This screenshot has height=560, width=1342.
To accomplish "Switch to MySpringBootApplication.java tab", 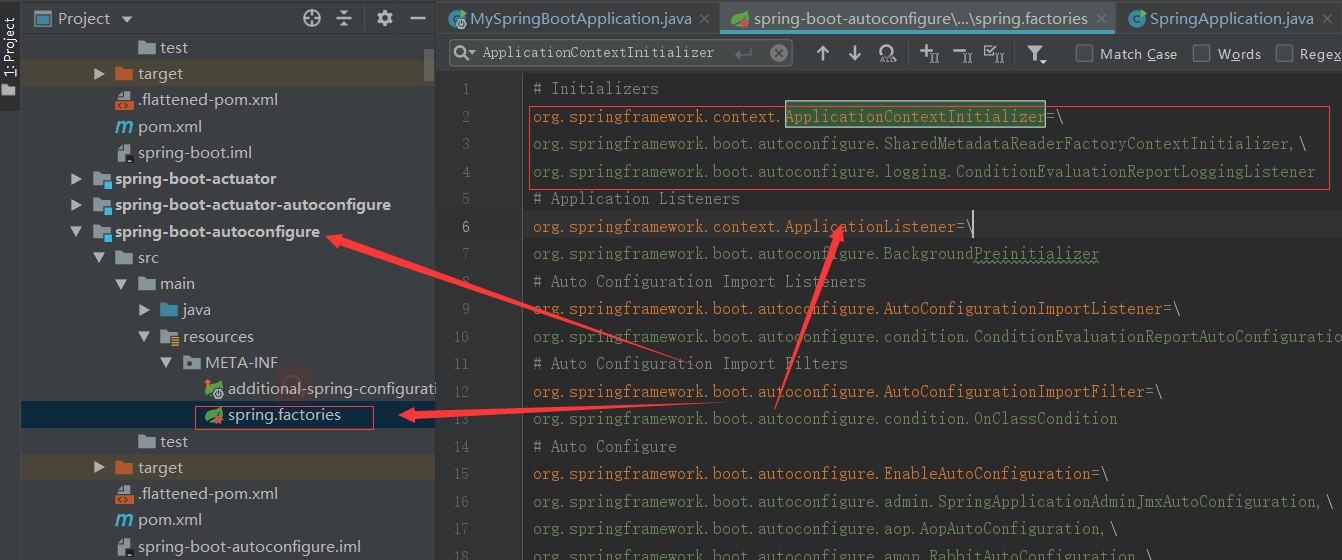I will point(580,18).
